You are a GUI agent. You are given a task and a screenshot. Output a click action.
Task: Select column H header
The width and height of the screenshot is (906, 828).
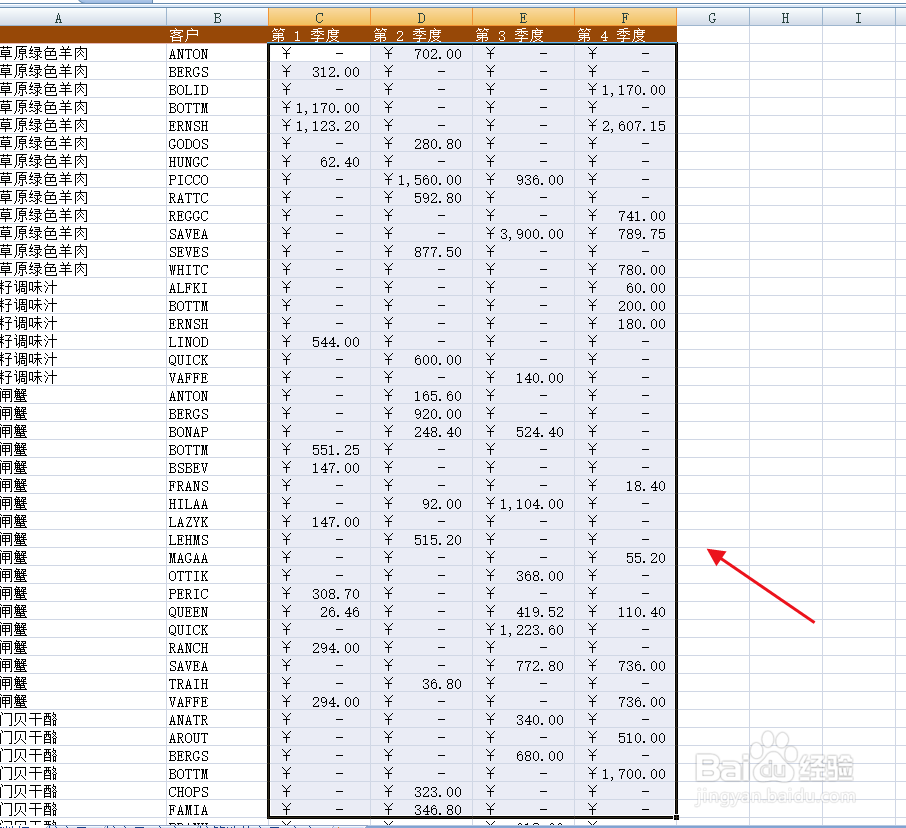pyautogui.click(x=785, y=17)
